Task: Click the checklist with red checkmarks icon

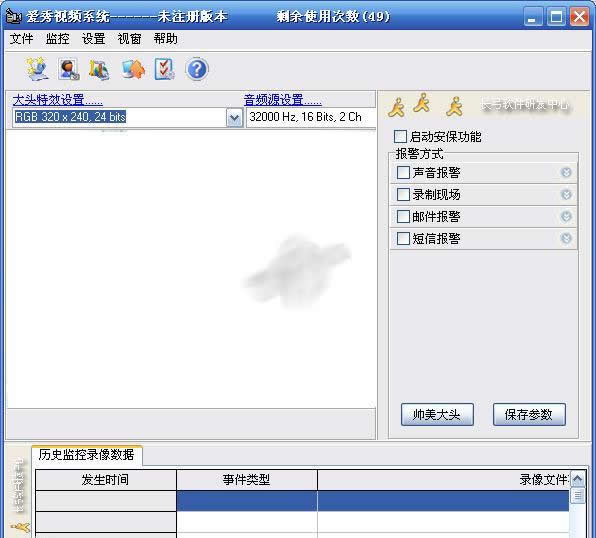Action: pos(165,69)
